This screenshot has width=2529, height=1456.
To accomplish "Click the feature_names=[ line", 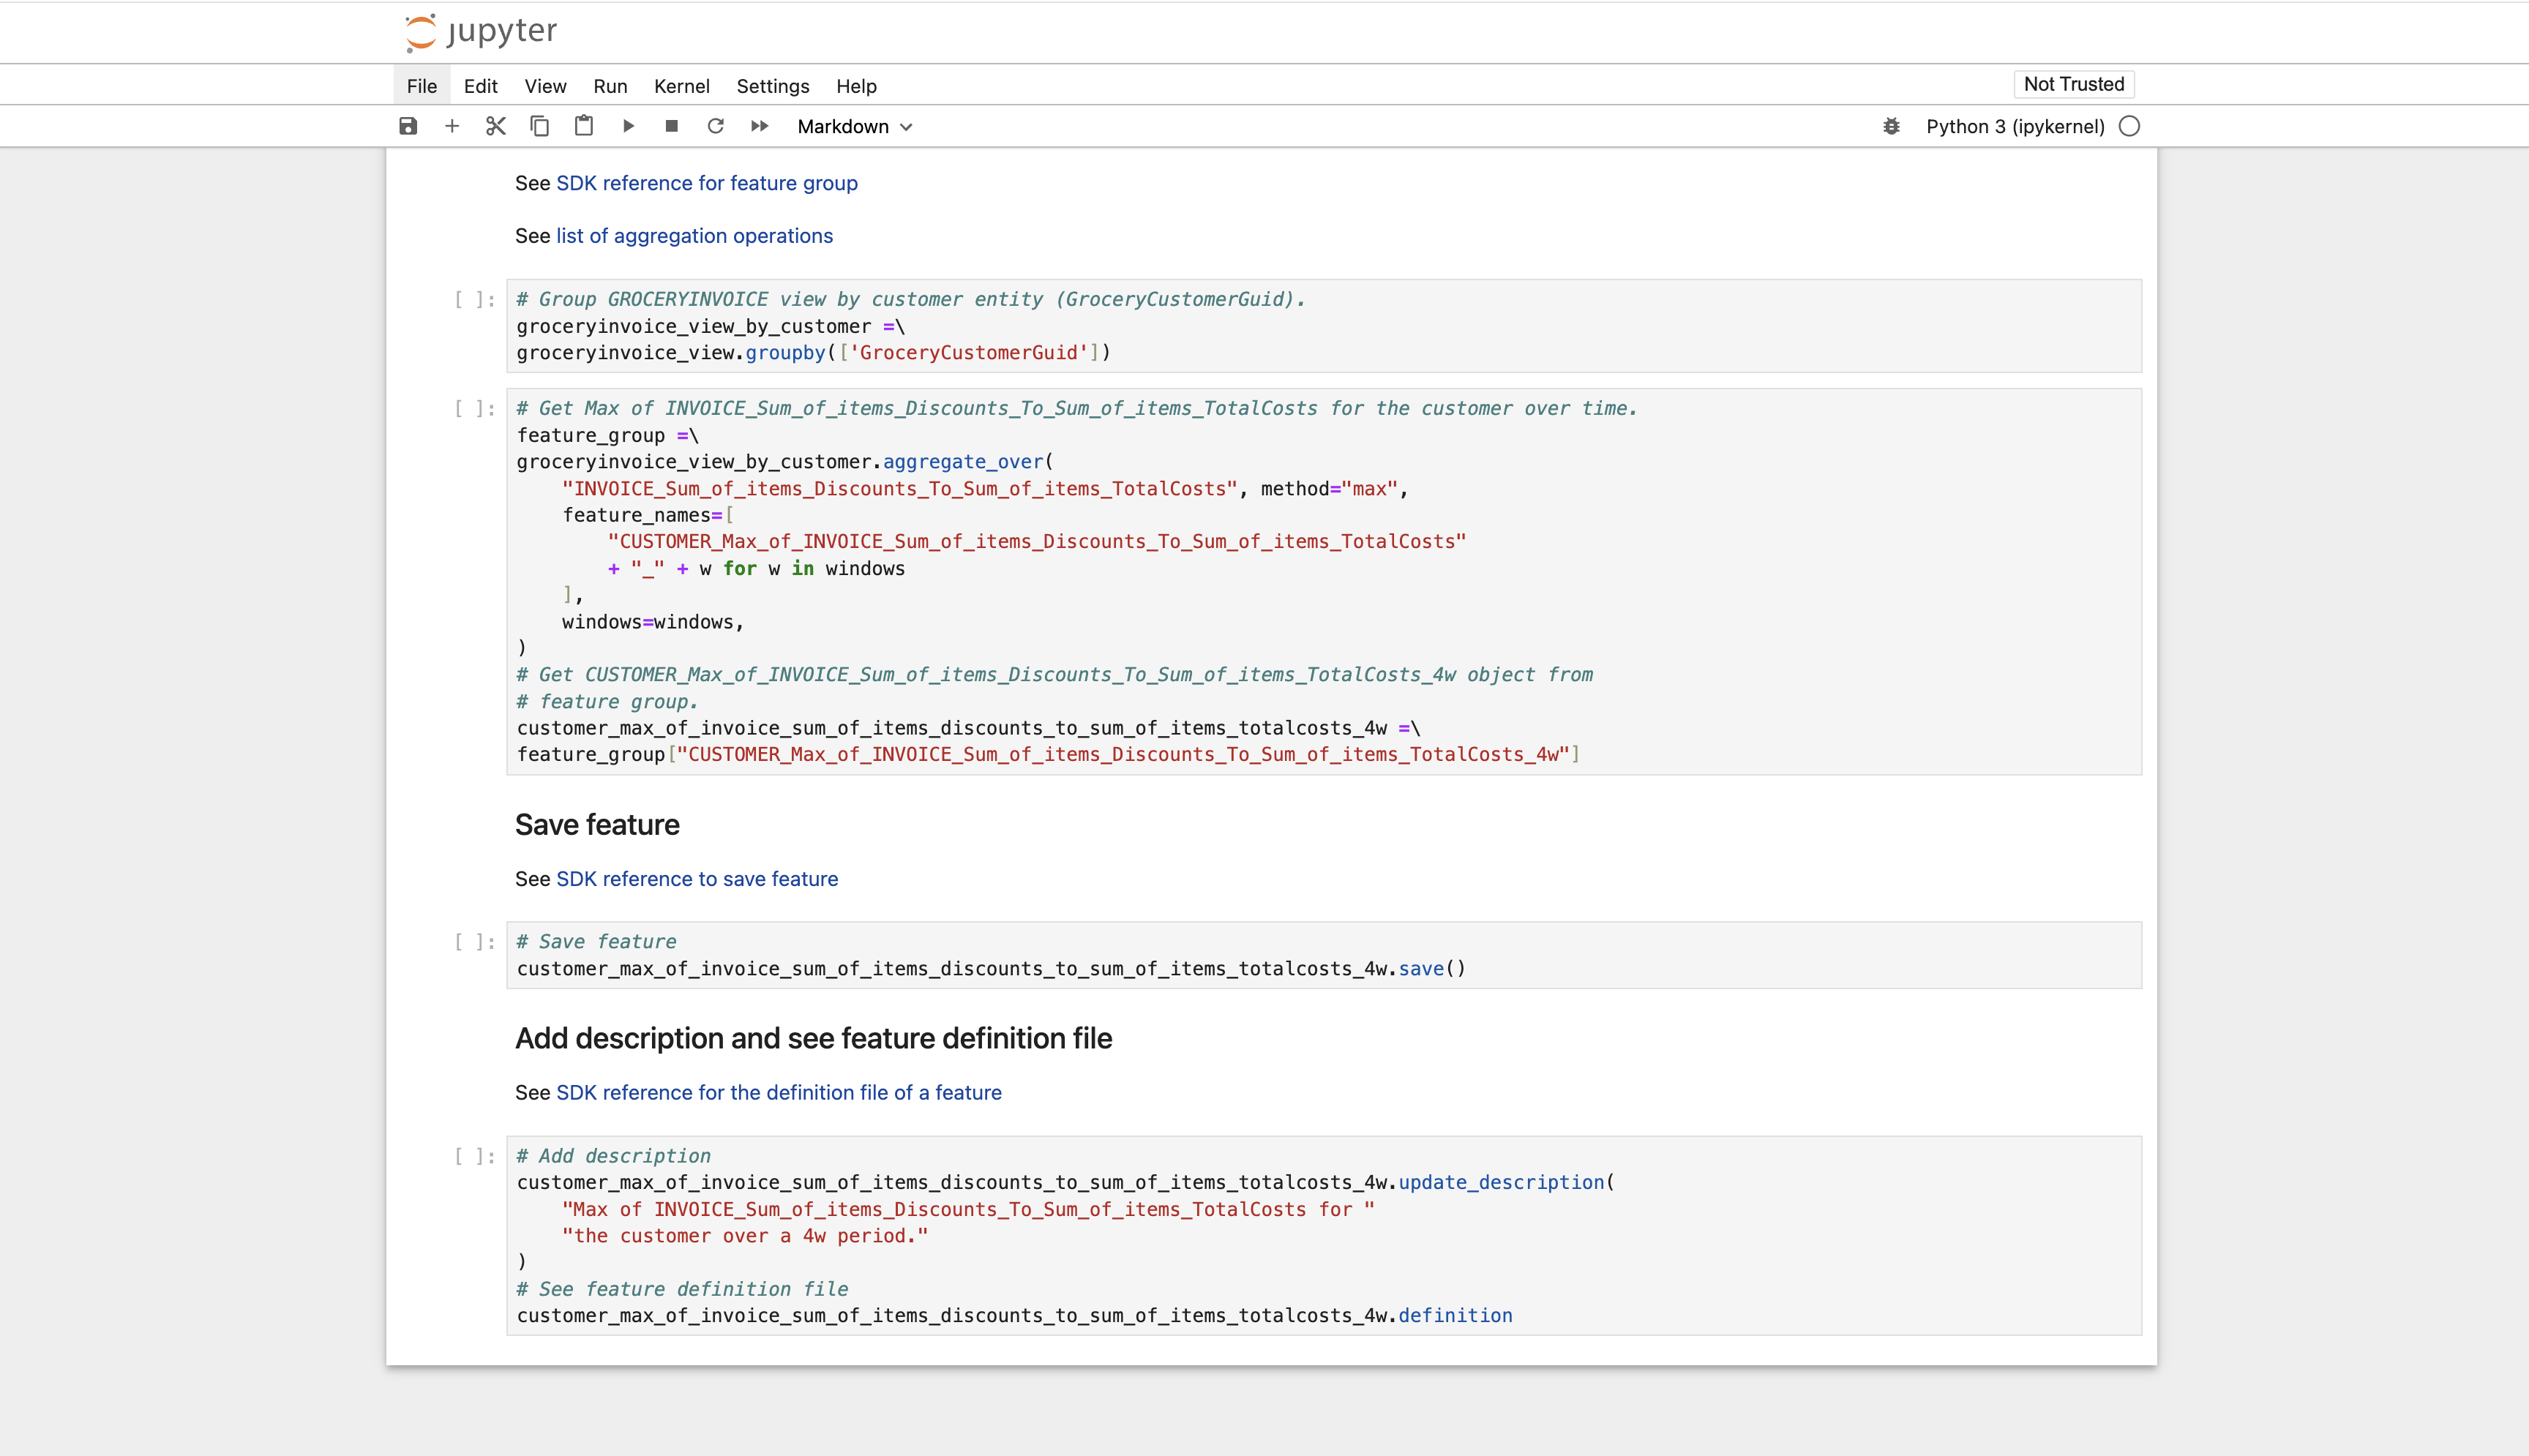I will pos(648,516).
